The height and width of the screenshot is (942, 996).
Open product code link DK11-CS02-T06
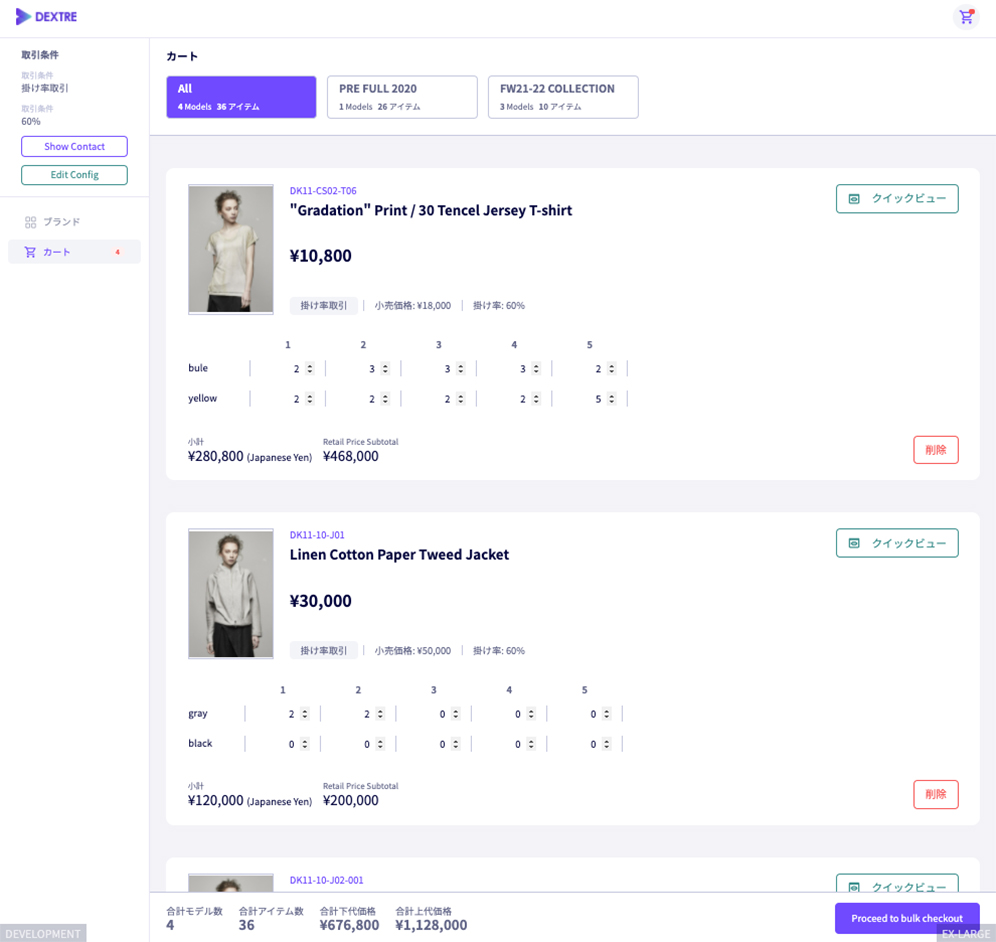click(x=323, y=191)
